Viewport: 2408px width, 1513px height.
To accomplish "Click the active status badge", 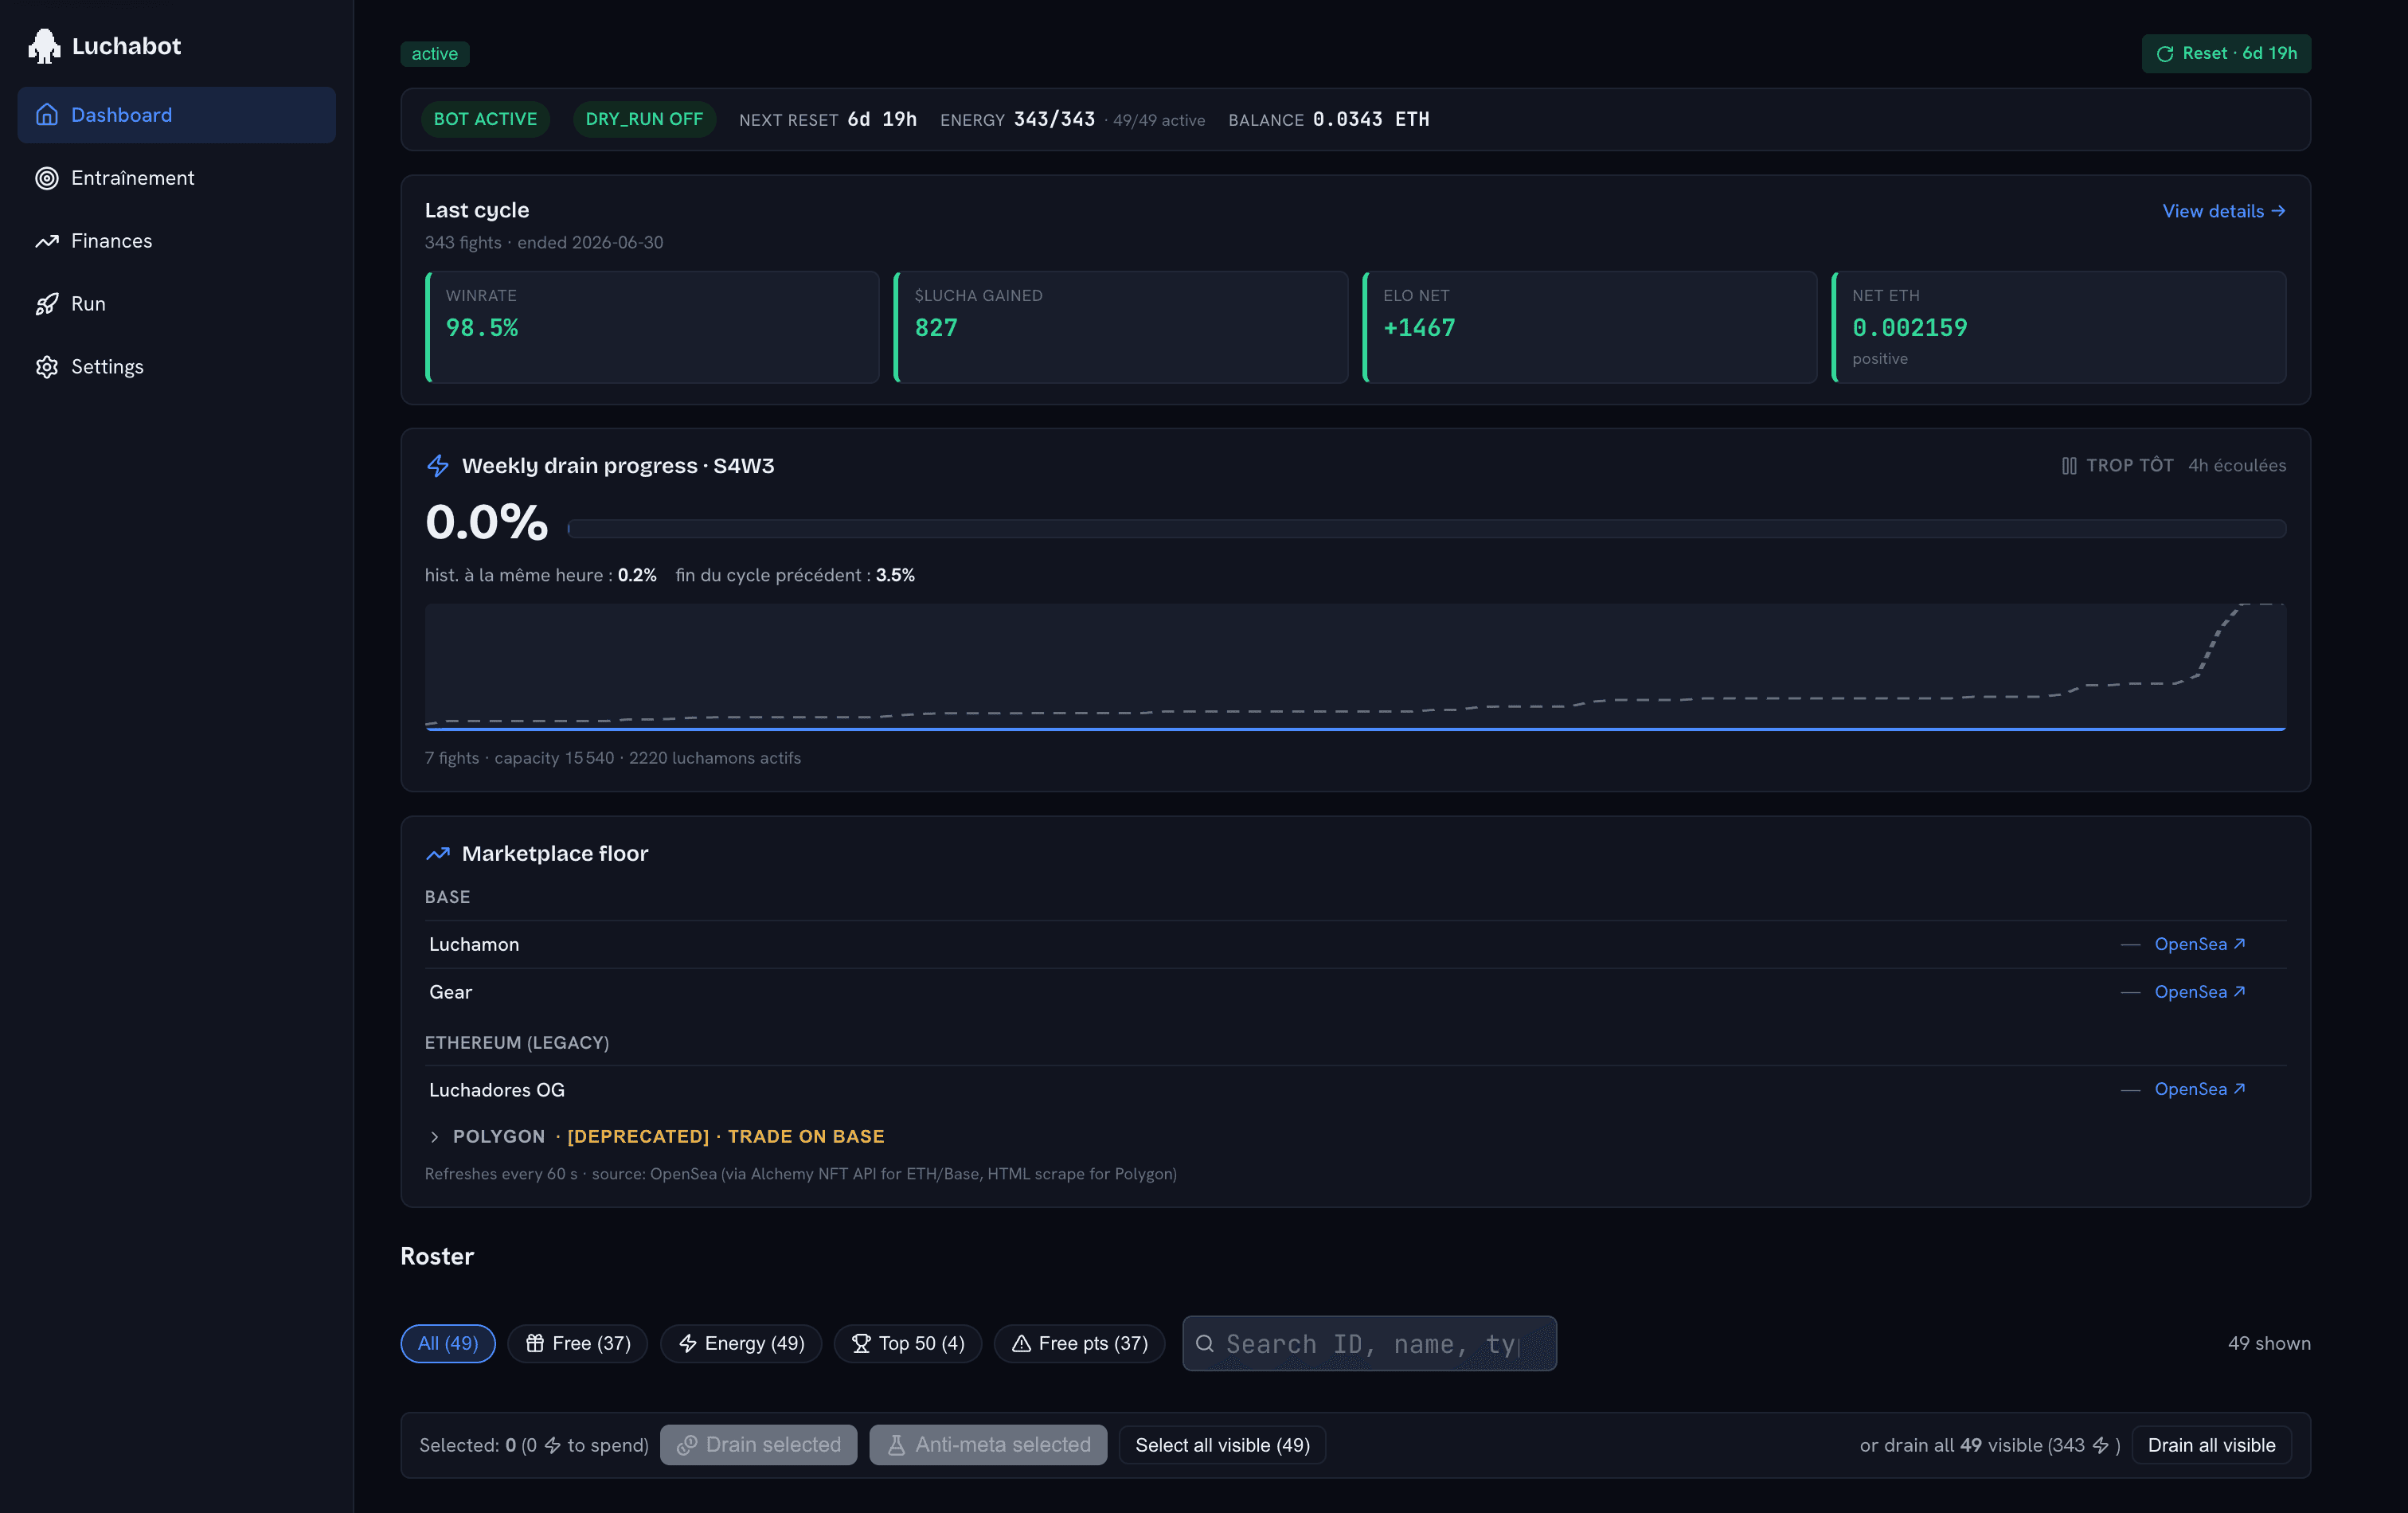I will [x=435, y=54].
